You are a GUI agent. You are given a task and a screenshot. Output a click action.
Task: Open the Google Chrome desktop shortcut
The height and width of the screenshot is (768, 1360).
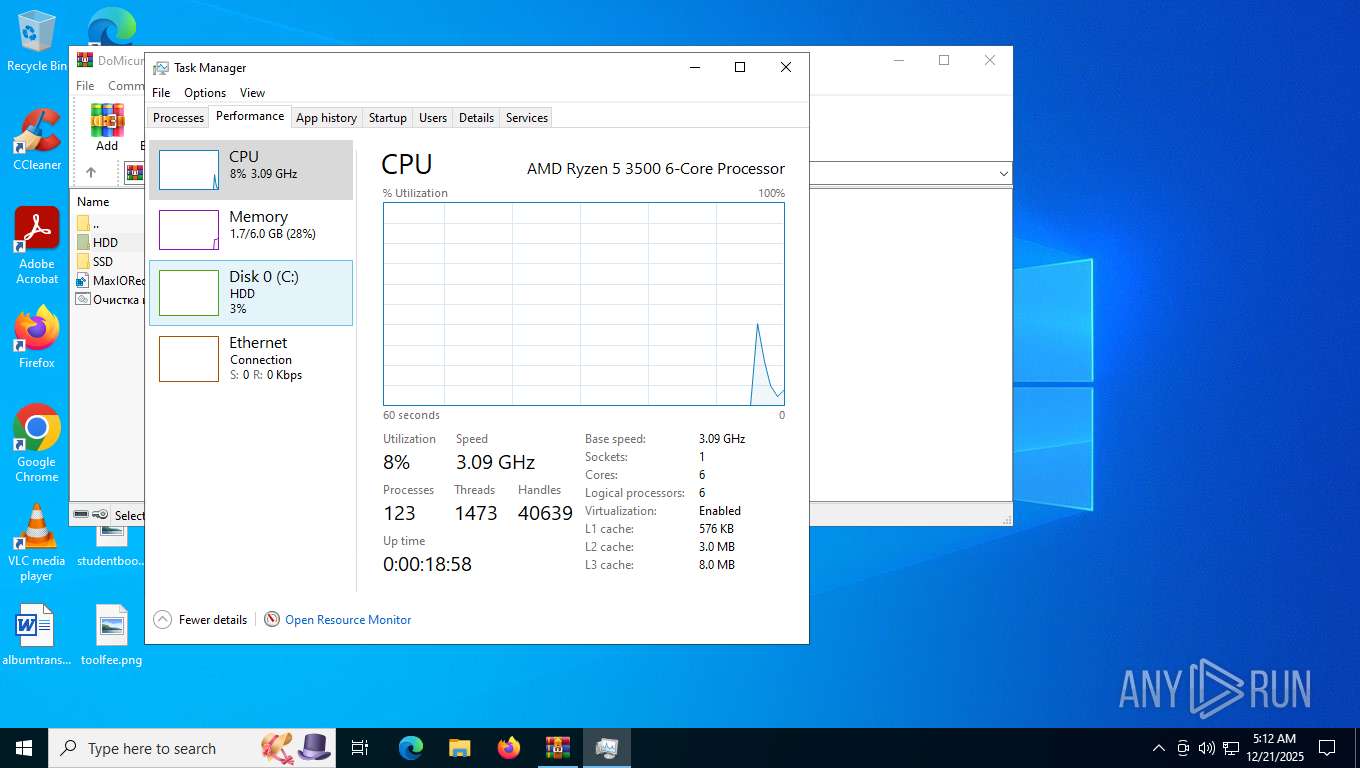pos(37,443)
